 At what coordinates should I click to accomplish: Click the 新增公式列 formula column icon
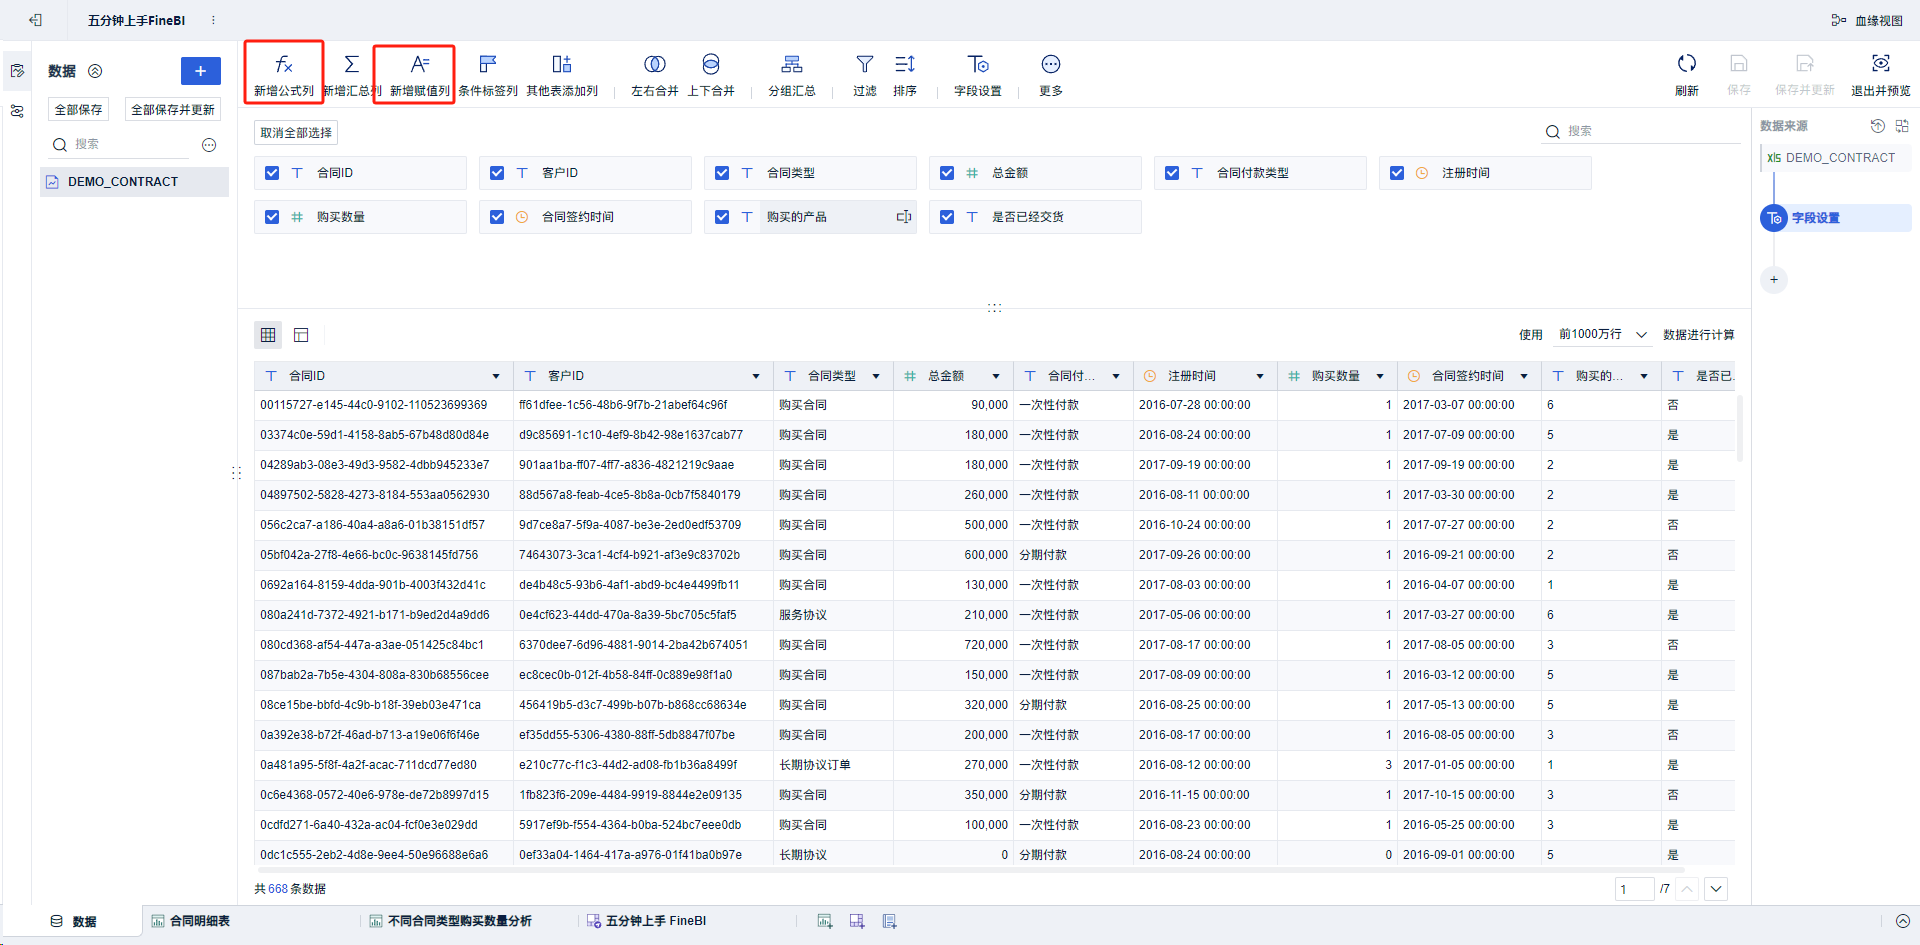click(x=284, y=64)
